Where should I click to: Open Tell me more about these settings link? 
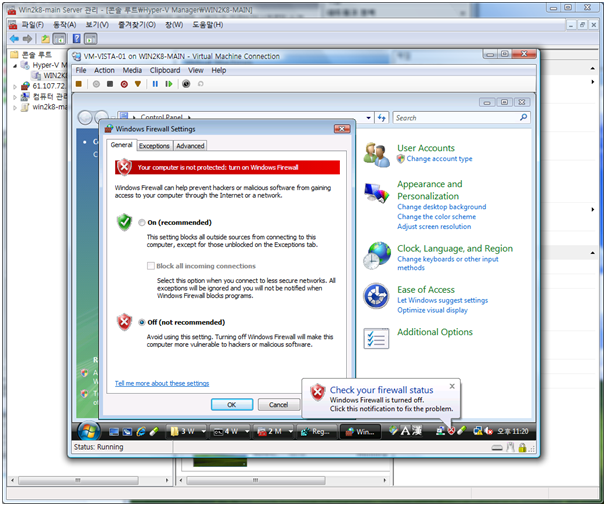coord(162,383)
